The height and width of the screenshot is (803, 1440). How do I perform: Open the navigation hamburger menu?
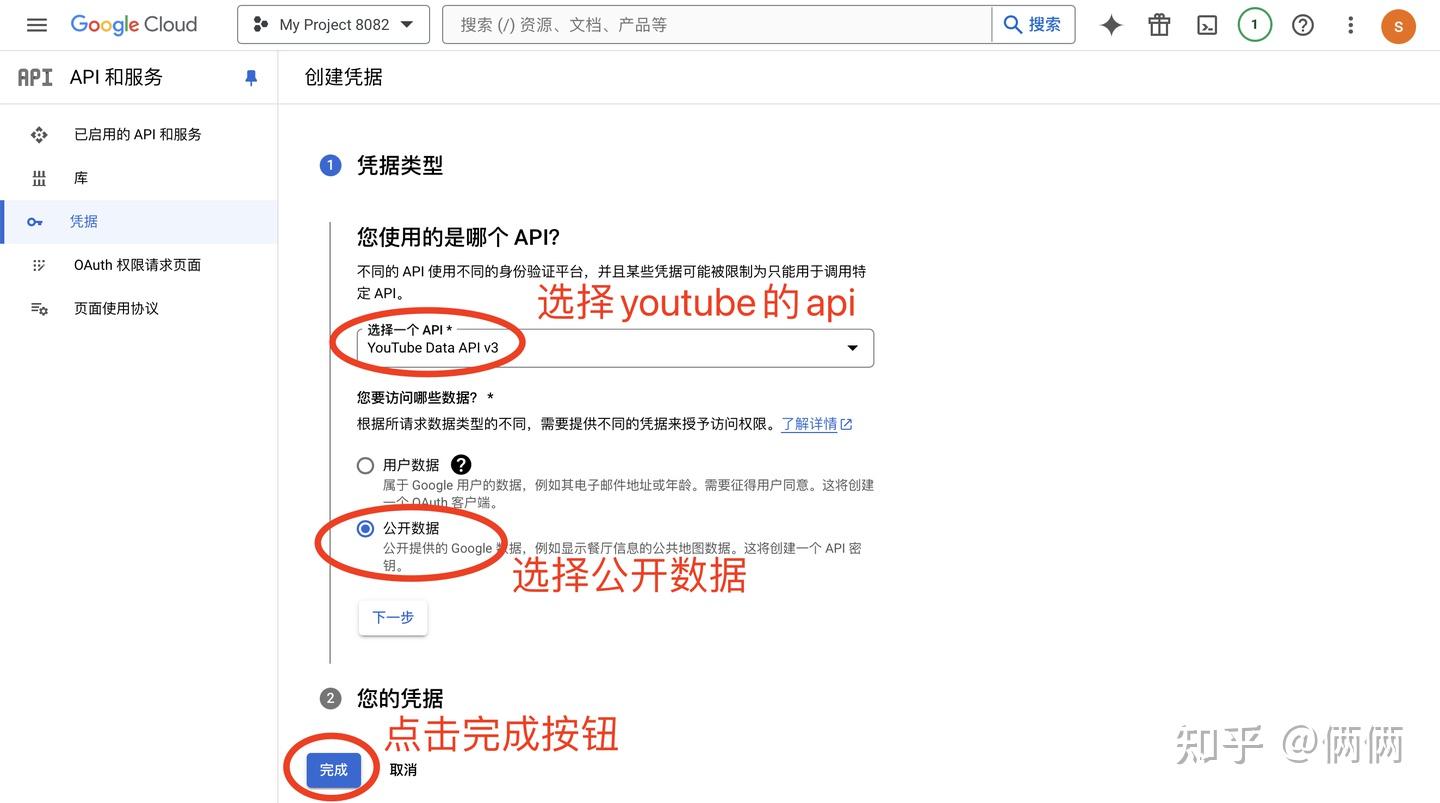coord(37,24)
